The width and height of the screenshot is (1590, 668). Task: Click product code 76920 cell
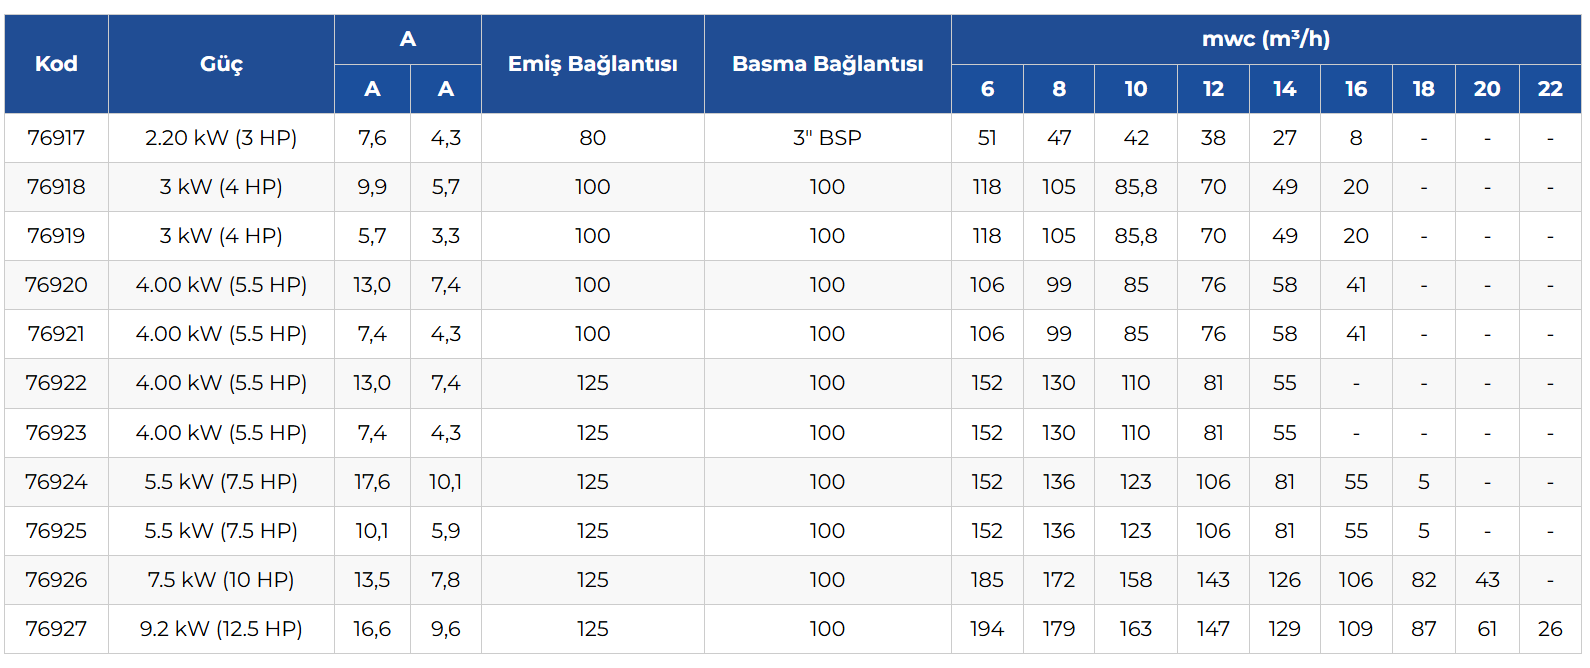[x=56, y=285]
